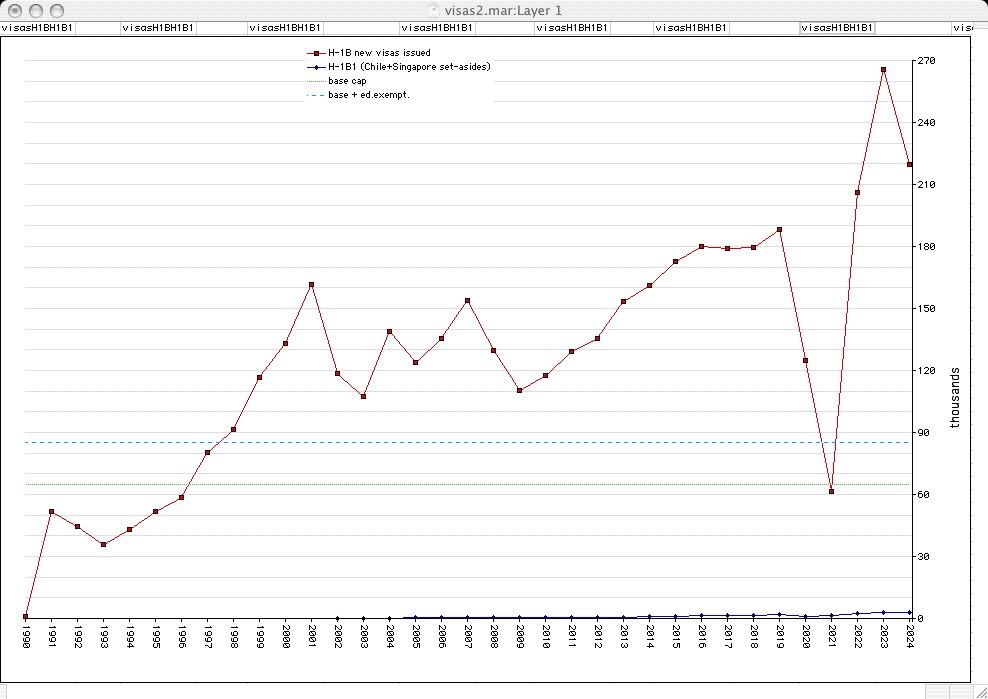The image size is (988, 699).
Task: Click the 2001 H-1B data point marker
Action: coord(311,285)
